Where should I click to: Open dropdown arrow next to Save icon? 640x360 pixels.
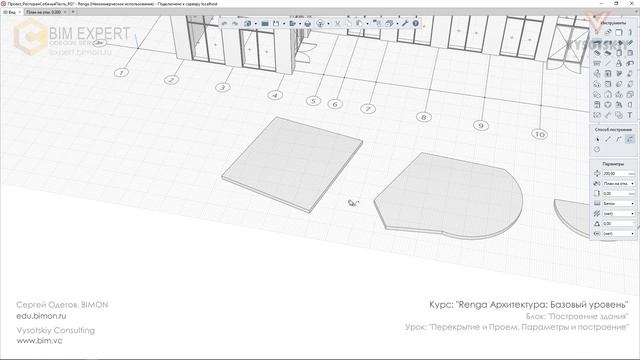tap(284, 24)
